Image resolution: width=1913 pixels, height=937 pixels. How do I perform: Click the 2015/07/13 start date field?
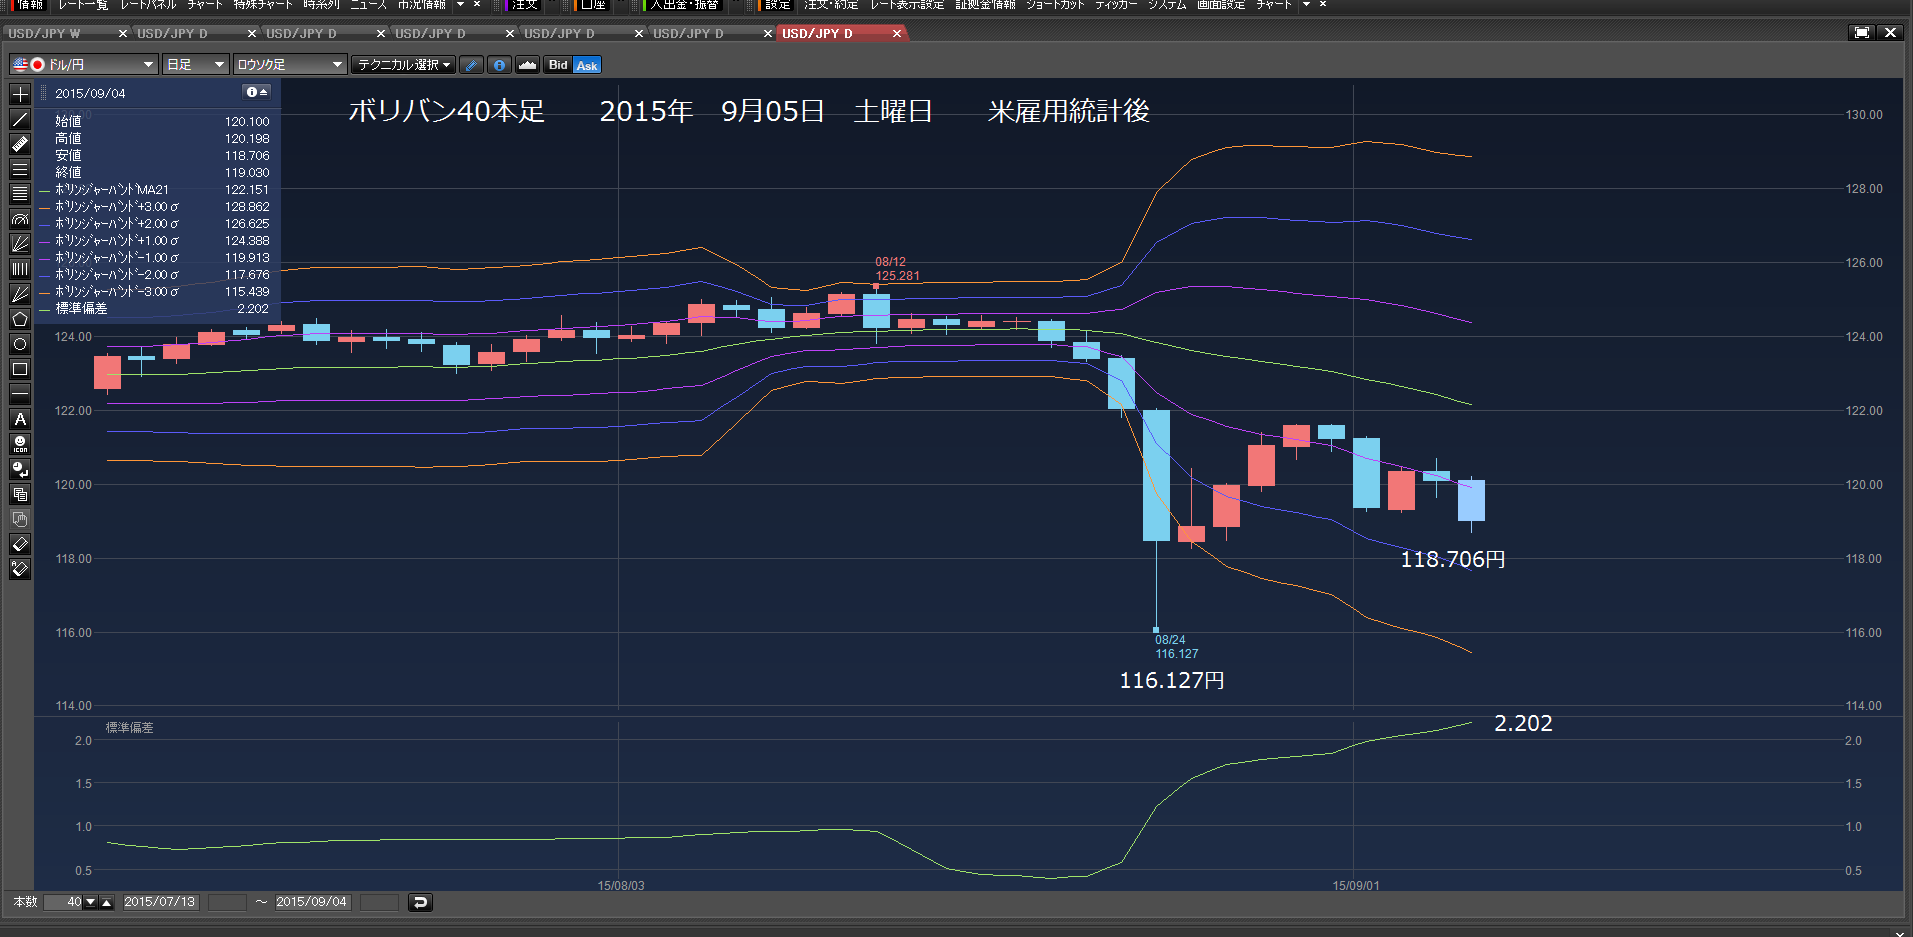[x=160, y=902]
